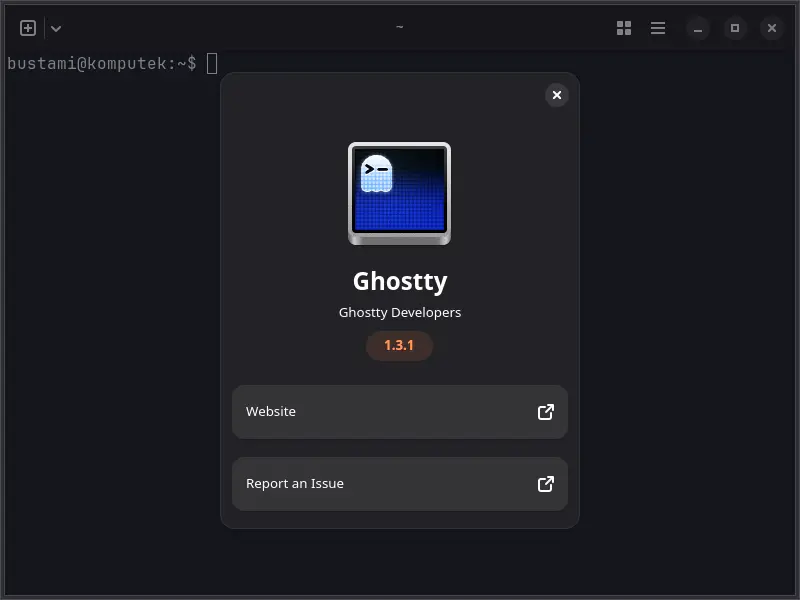
Task: Click the 1.3.1 version badge
Action: [399, 345]
